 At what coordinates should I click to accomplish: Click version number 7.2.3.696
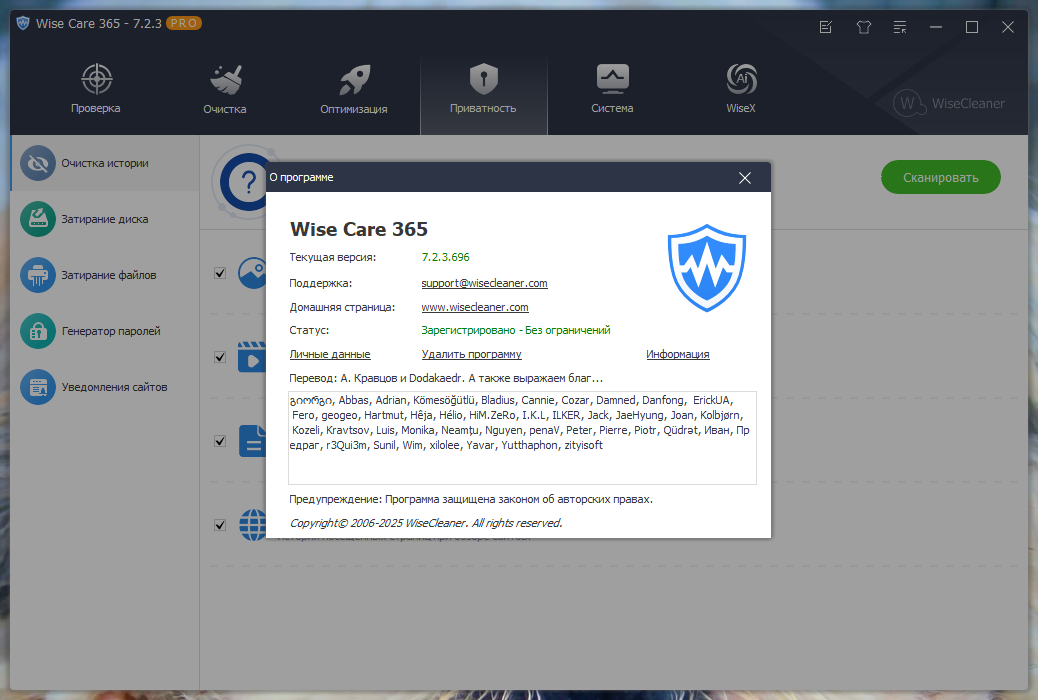446,257
